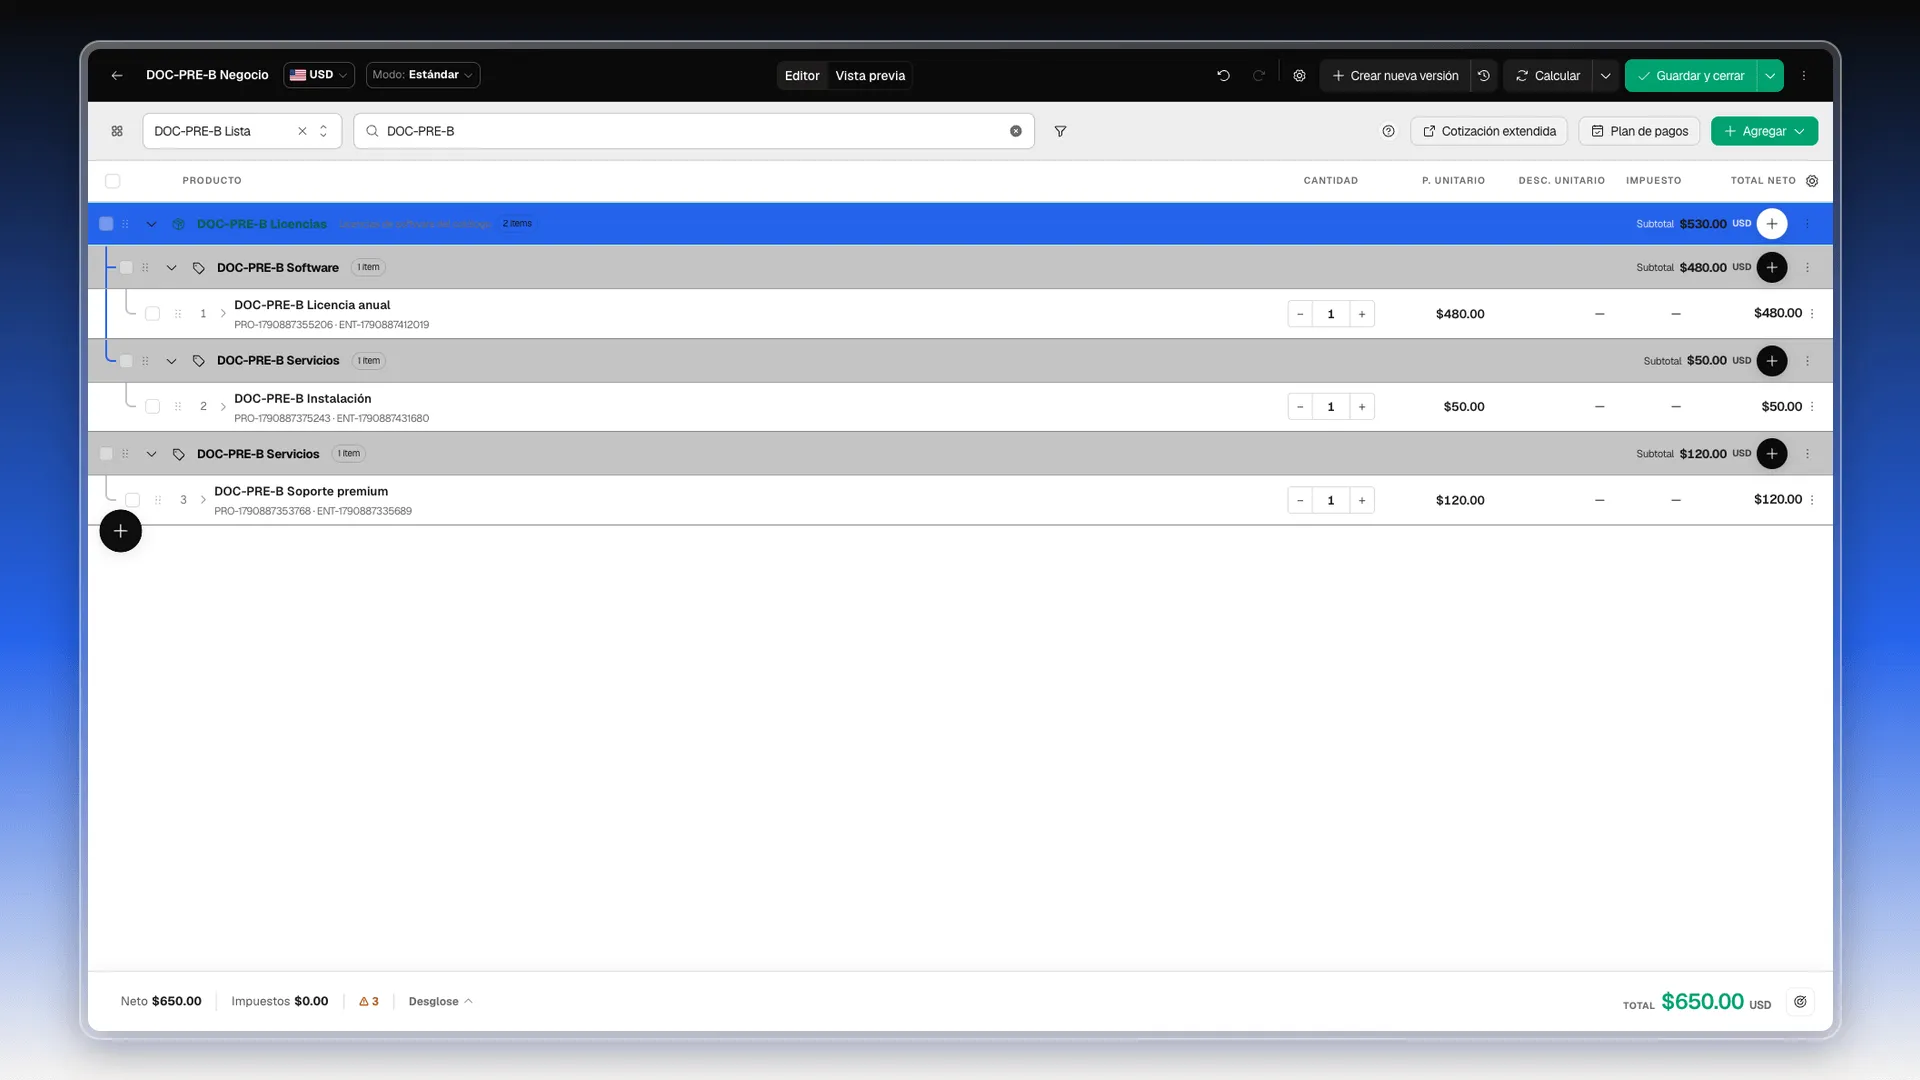The width and height of the screenshot is (1920, 1080).
Task: Check the DOC-PRE-B Soporte premium row
Action: pyautogui.click(x=132, y=499)
